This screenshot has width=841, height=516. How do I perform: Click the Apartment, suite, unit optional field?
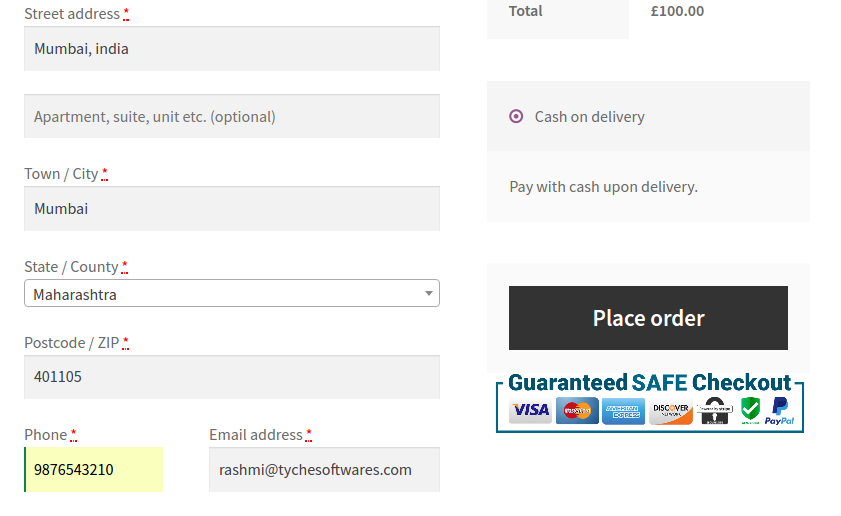pyautogui.click(x=232, y=116)
